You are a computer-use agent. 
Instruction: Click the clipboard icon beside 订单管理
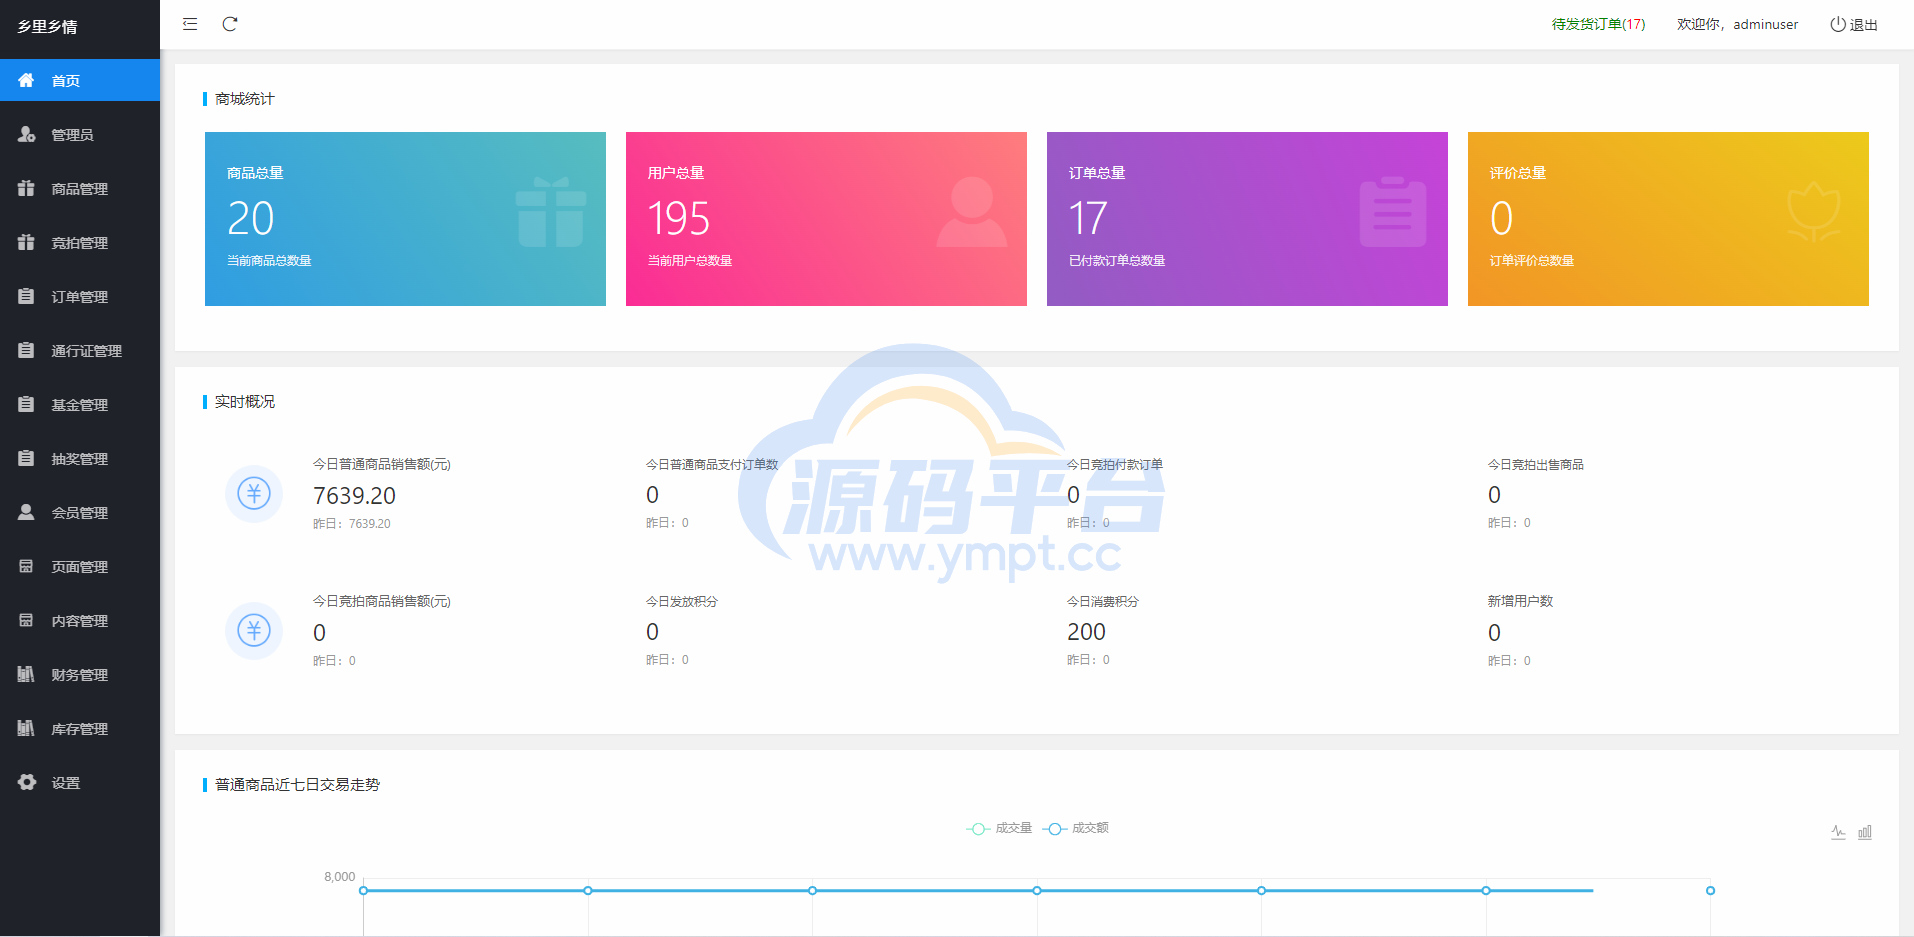pos(26,296)
